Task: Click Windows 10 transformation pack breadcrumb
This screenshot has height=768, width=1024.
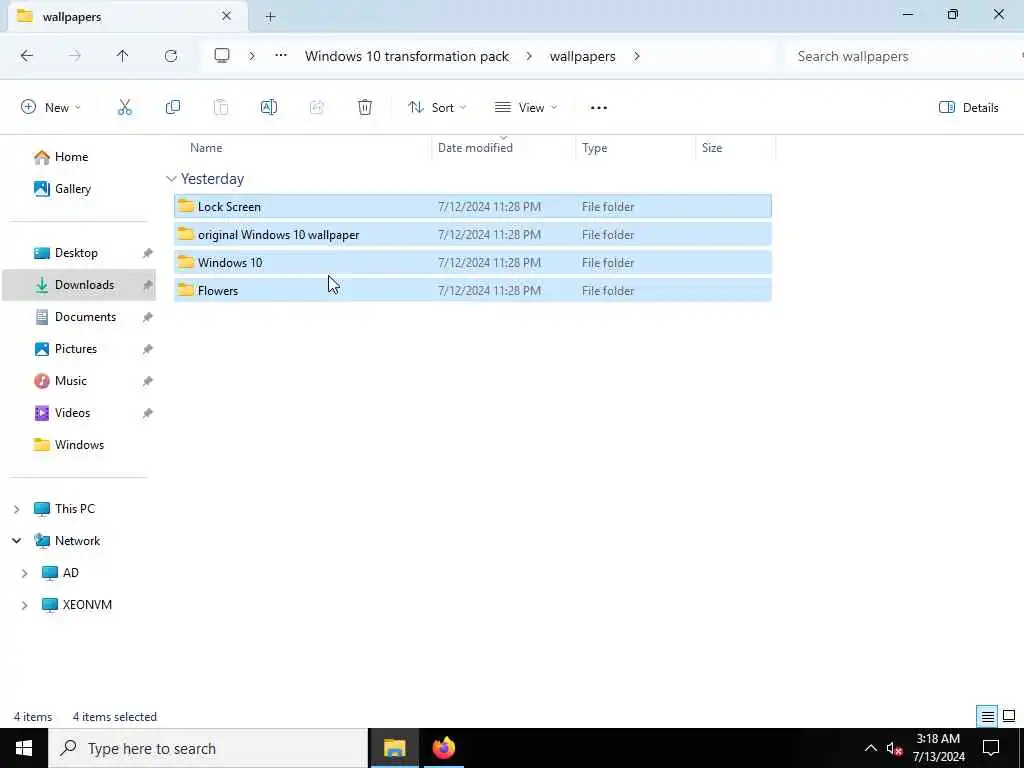Action: 407,56
